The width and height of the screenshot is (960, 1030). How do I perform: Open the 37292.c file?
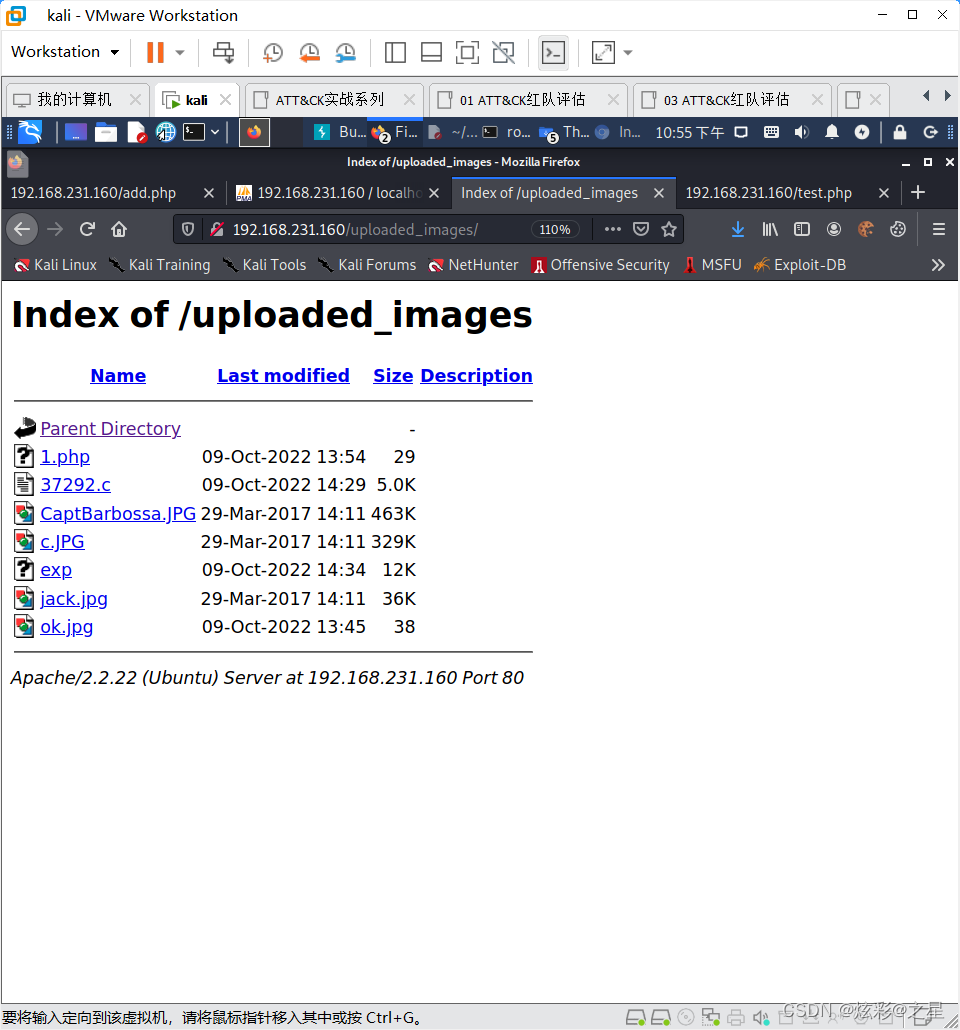pos(76,485)
